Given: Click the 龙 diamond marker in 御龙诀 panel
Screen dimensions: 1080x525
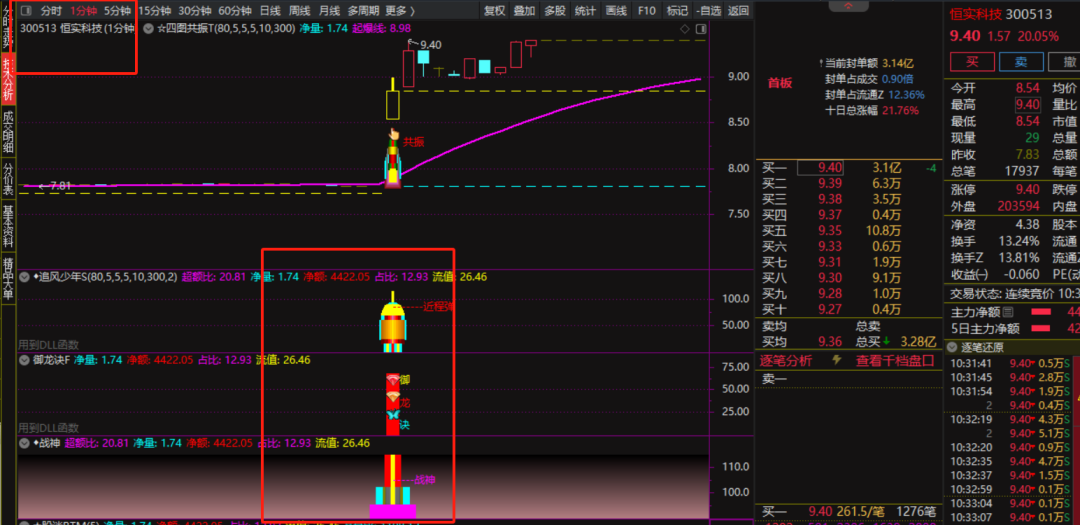Looking at the screenshot, I should tap(393, 398).
